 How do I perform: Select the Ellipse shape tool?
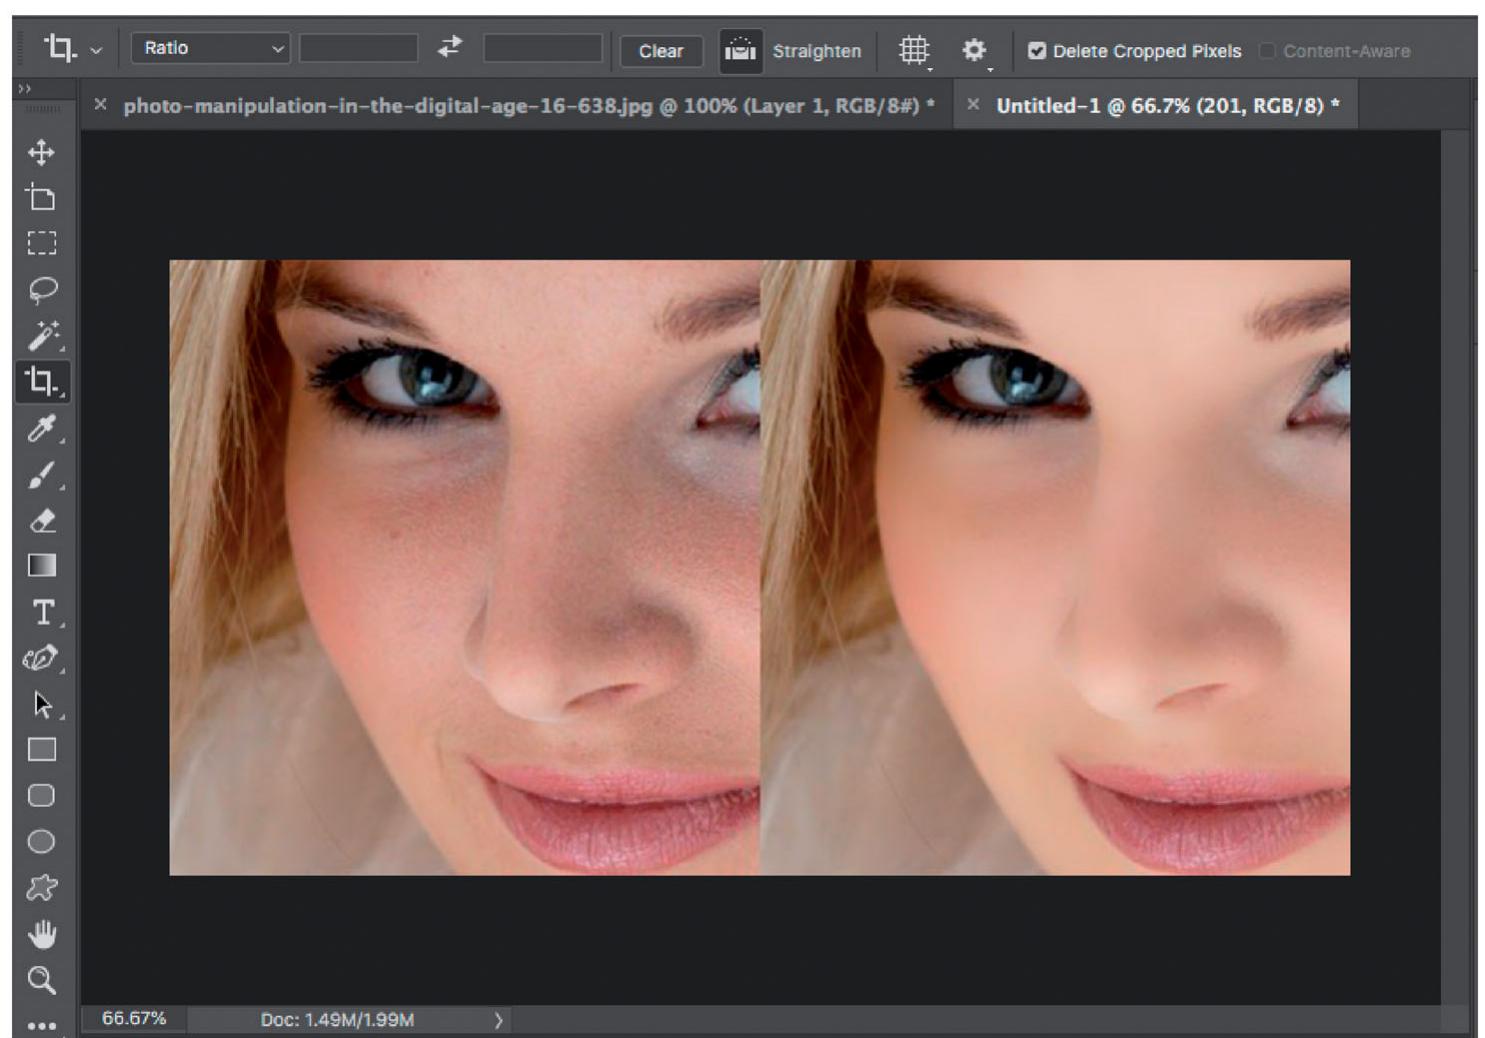[41, 842]
